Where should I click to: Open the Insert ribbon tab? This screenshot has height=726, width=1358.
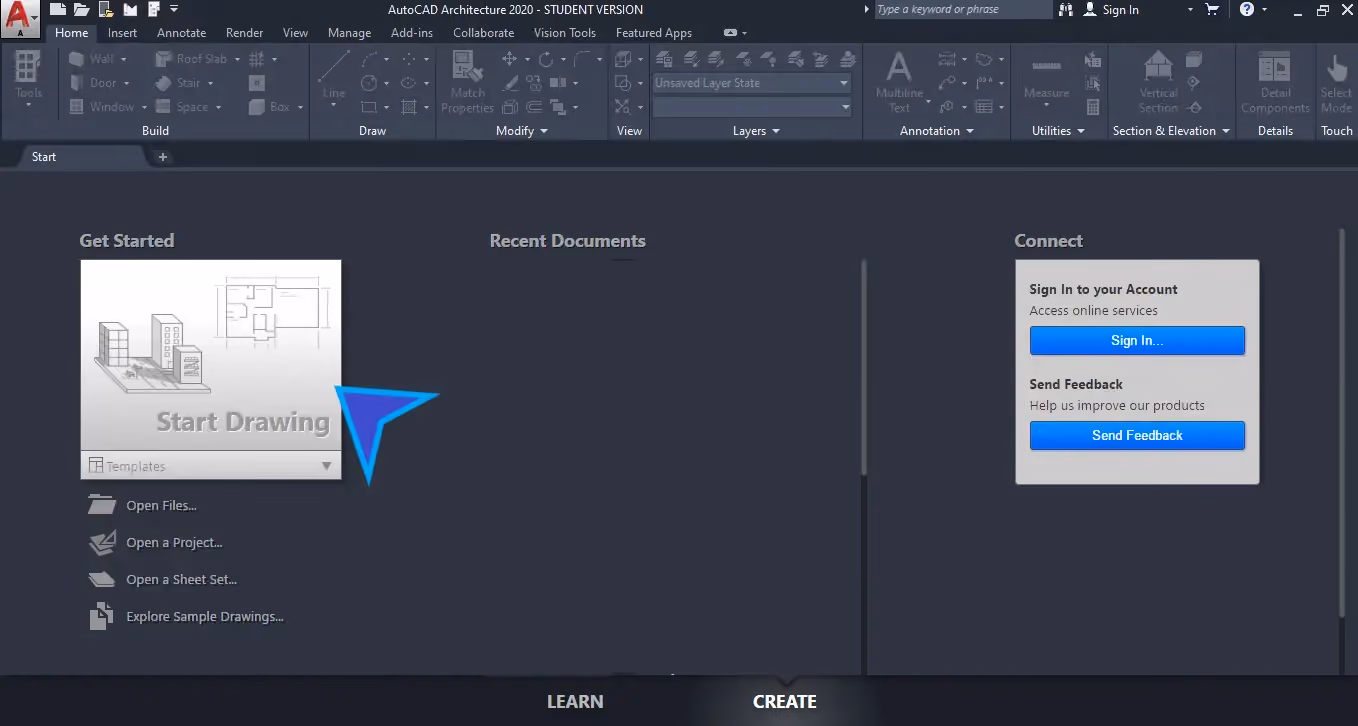point(123,33)
